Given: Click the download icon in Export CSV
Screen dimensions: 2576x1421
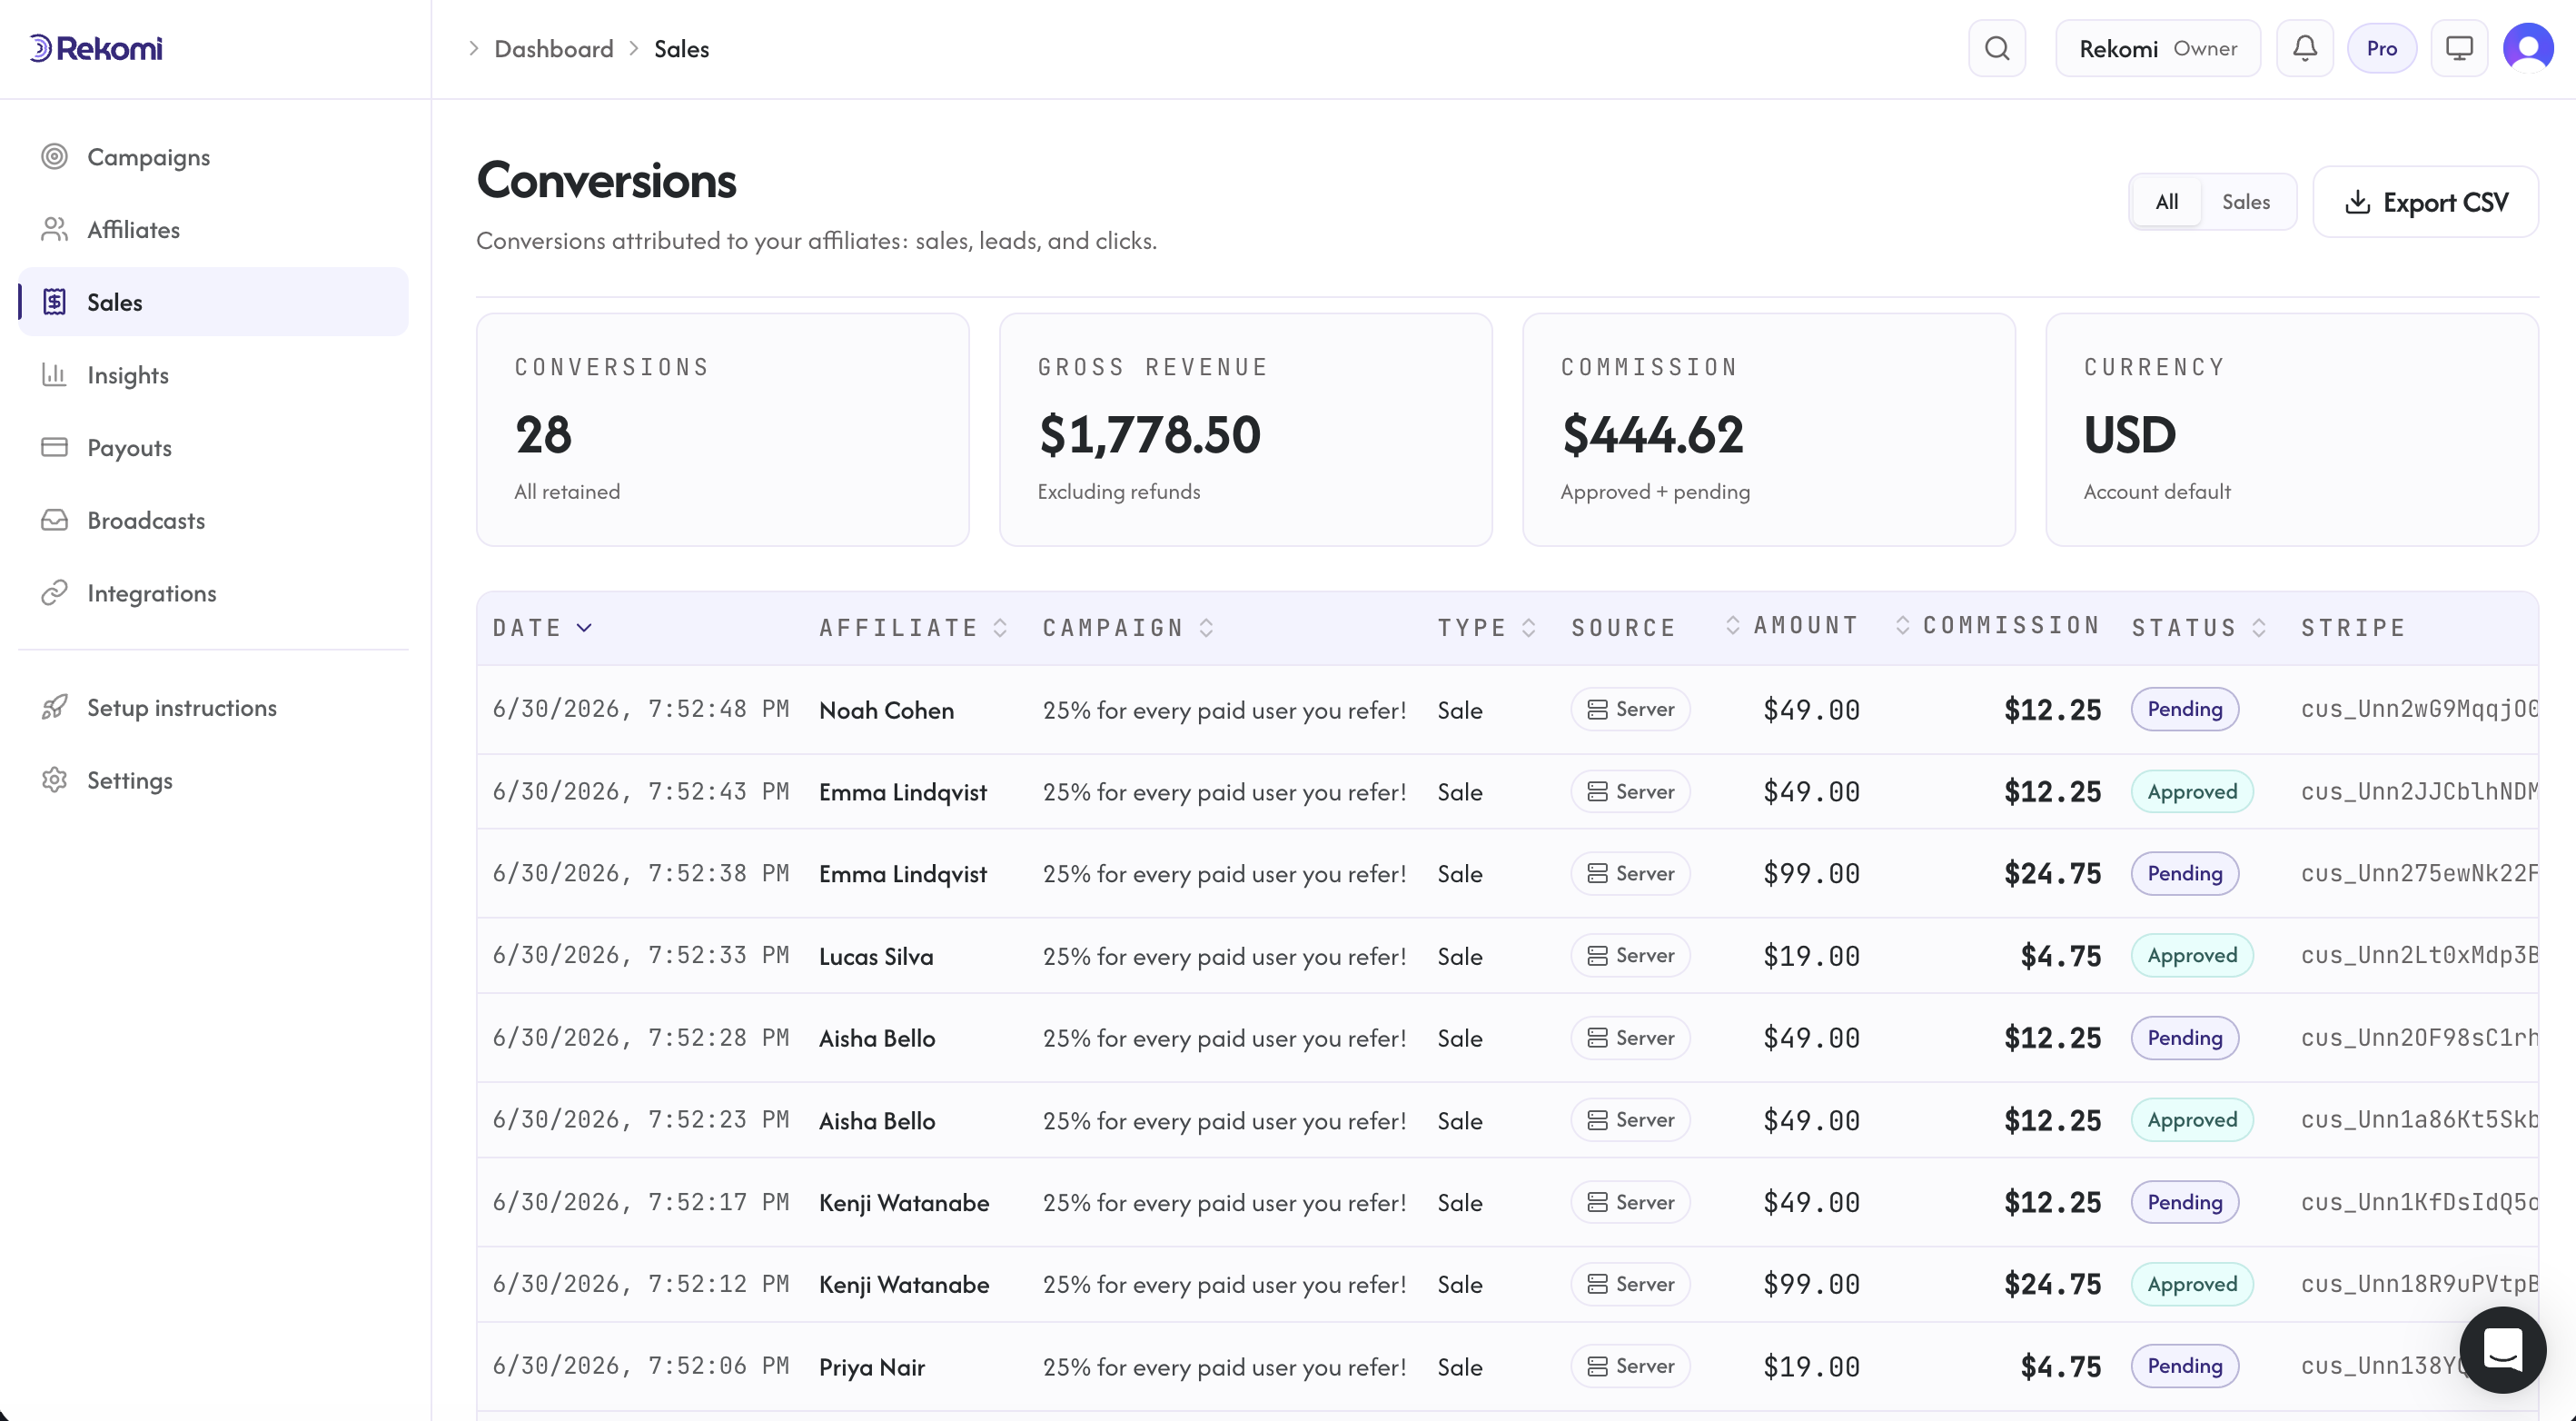Looking at the screenshot, I should tap(2357, 202).
